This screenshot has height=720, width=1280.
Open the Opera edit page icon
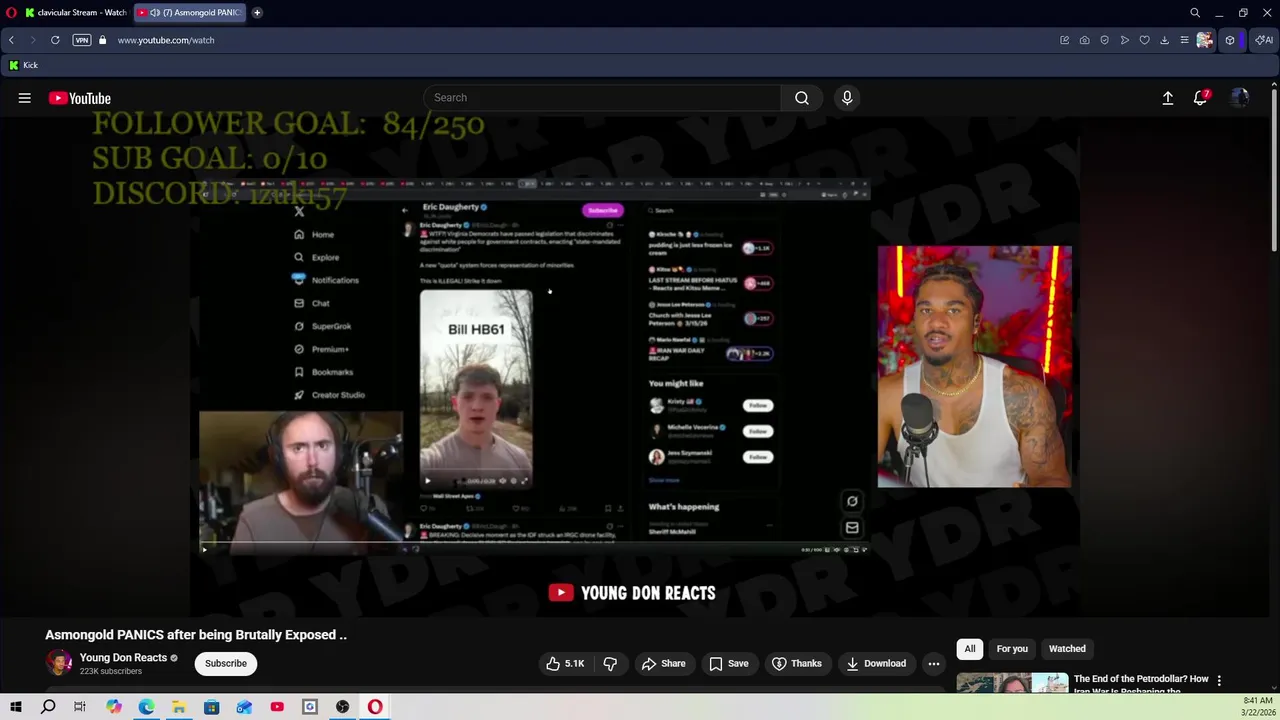pyautogui.click(x=1065, y=40)
